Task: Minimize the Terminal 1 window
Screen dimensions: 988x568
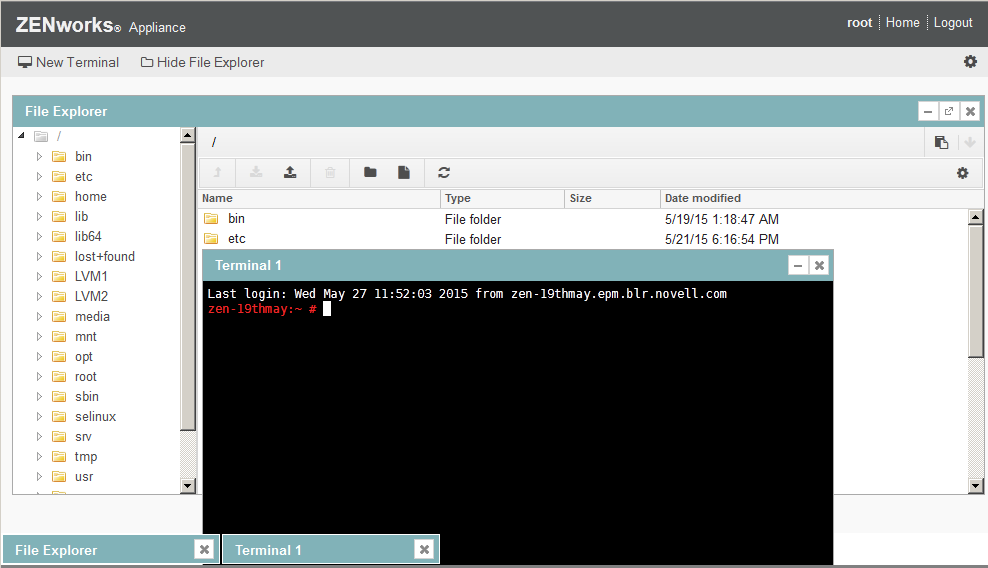Action: pos(798,265)
